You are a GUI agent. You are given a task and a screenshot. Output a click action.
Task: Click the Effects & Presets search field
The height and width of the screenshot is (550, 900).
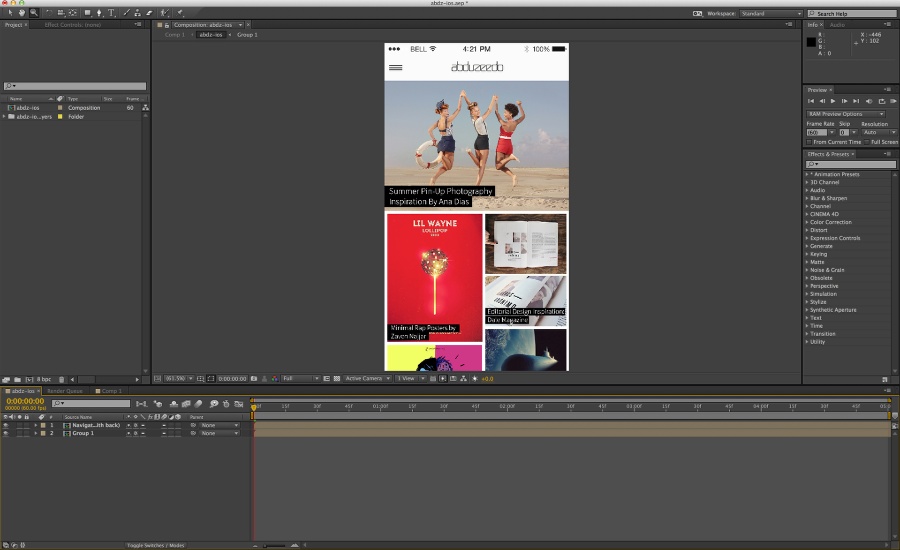tap(851, 164)
